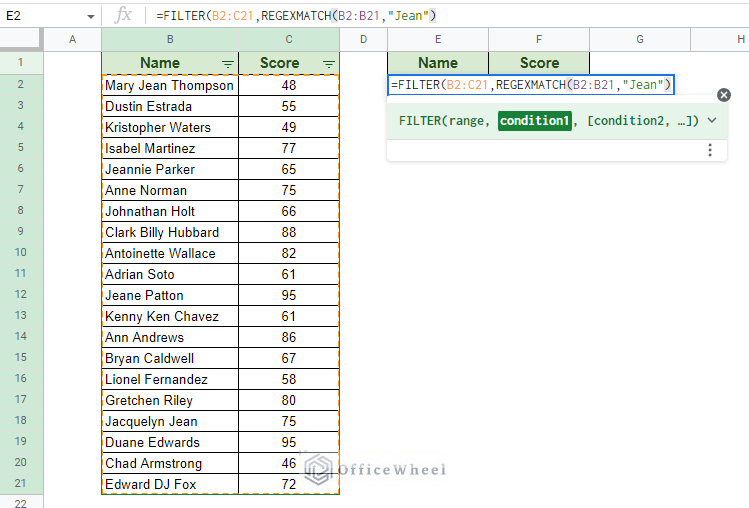Select cell Jacquelyn Jean
This screenshot has width=749, height=508.
point(170,422)
